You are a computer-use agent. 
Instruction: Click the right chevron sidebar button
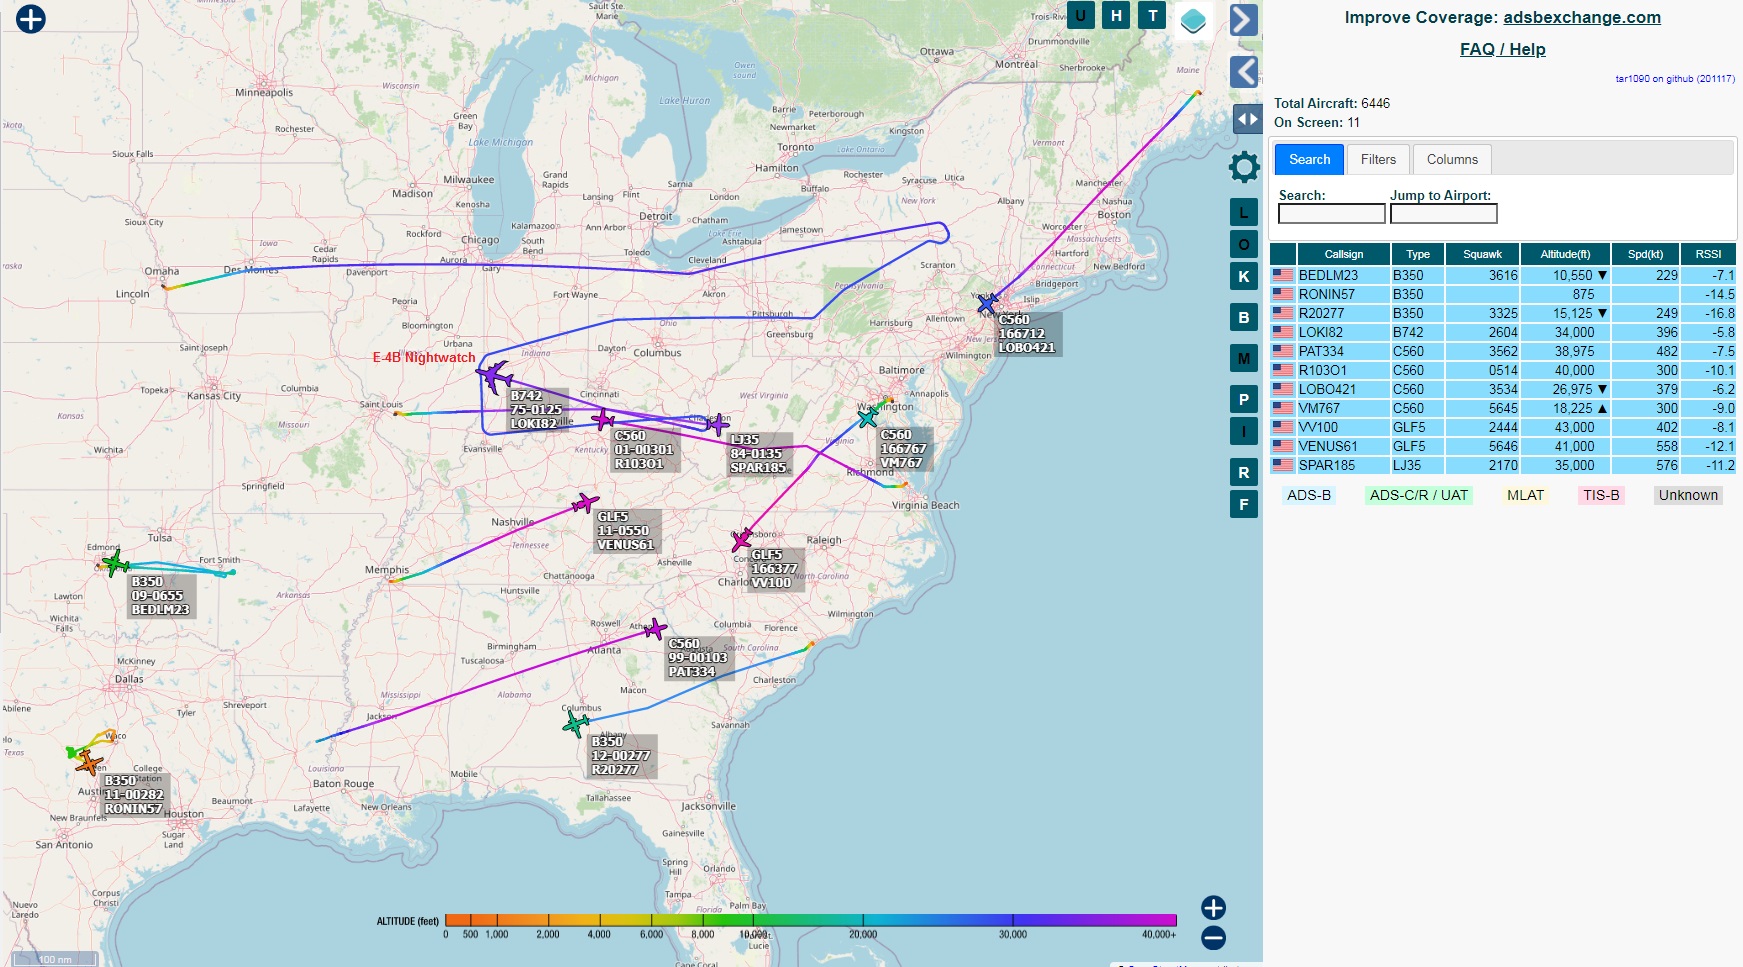click(x=1243, y=20)
